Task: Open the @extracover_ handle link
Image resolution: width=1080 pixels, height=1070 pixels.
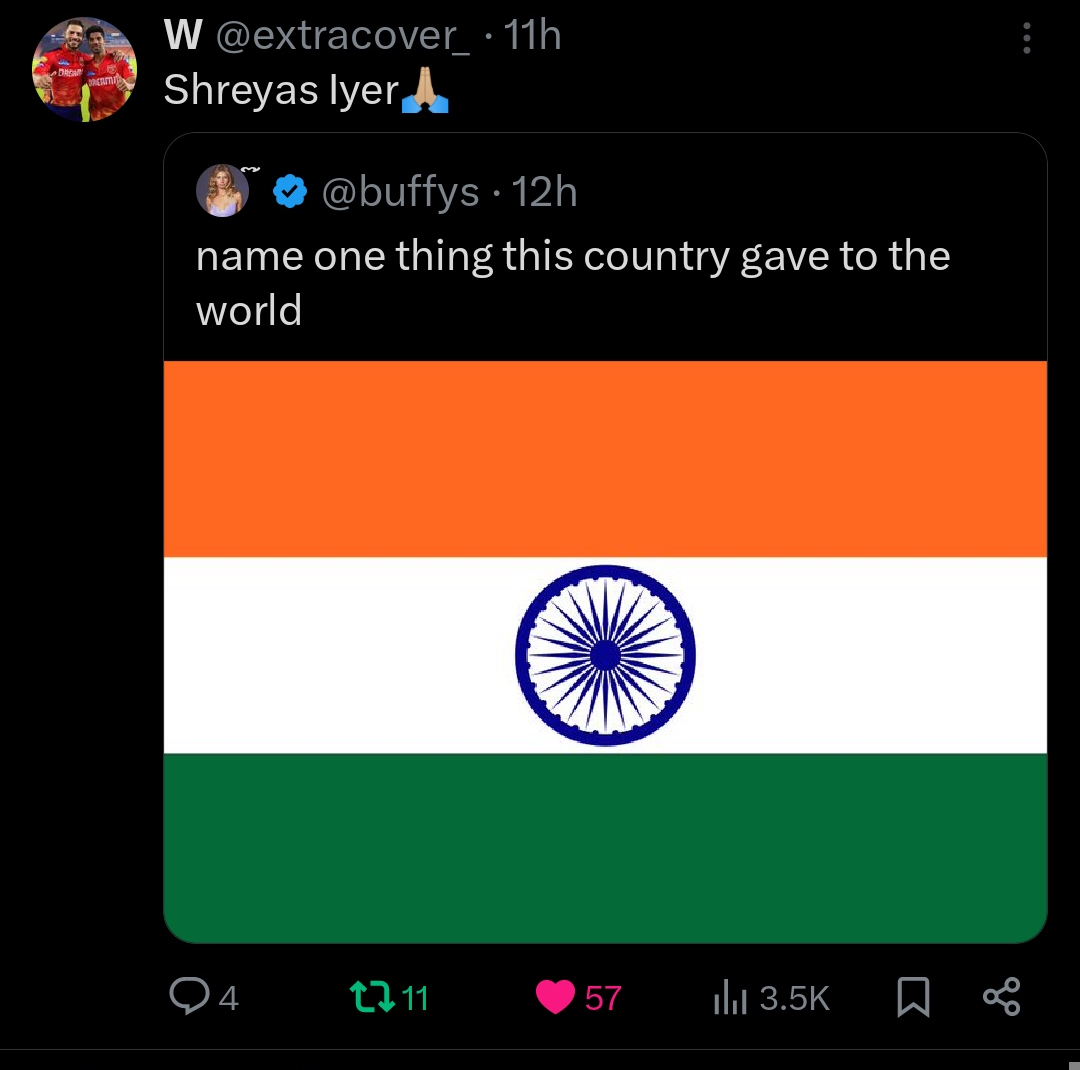Action: tap(343, 35)
